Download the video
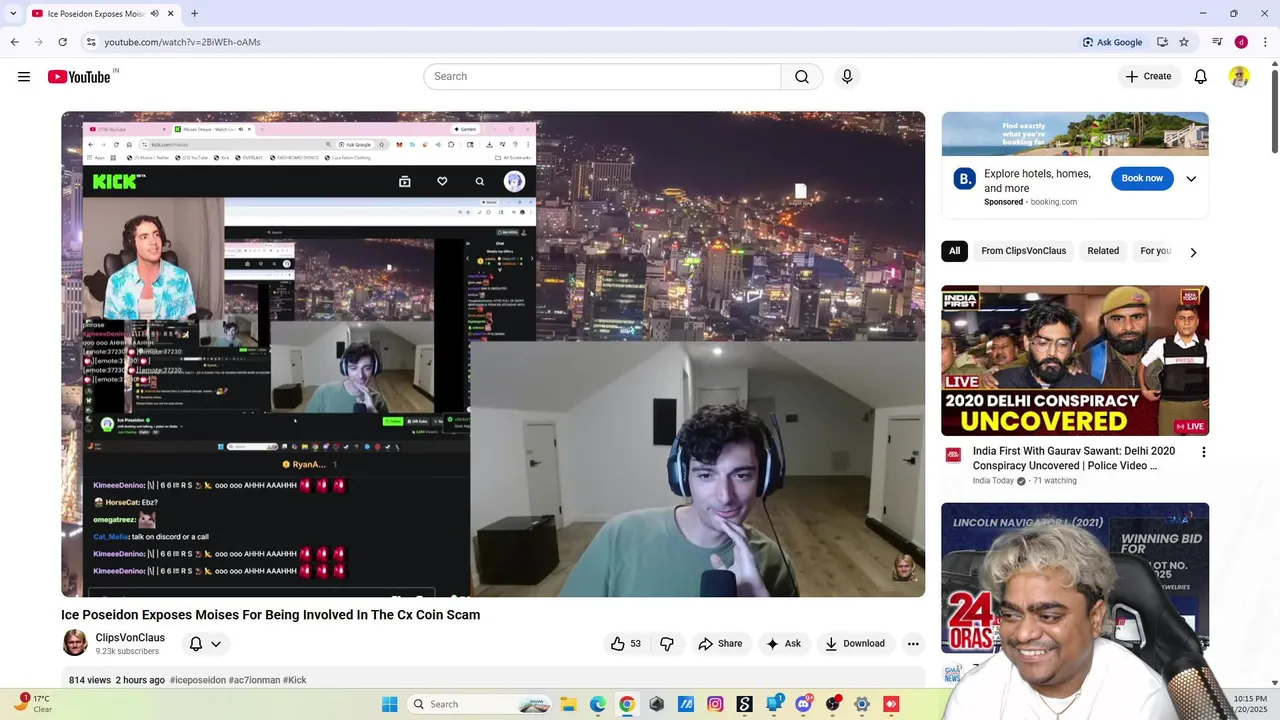The image size is (1280, 720). point(854,644)
